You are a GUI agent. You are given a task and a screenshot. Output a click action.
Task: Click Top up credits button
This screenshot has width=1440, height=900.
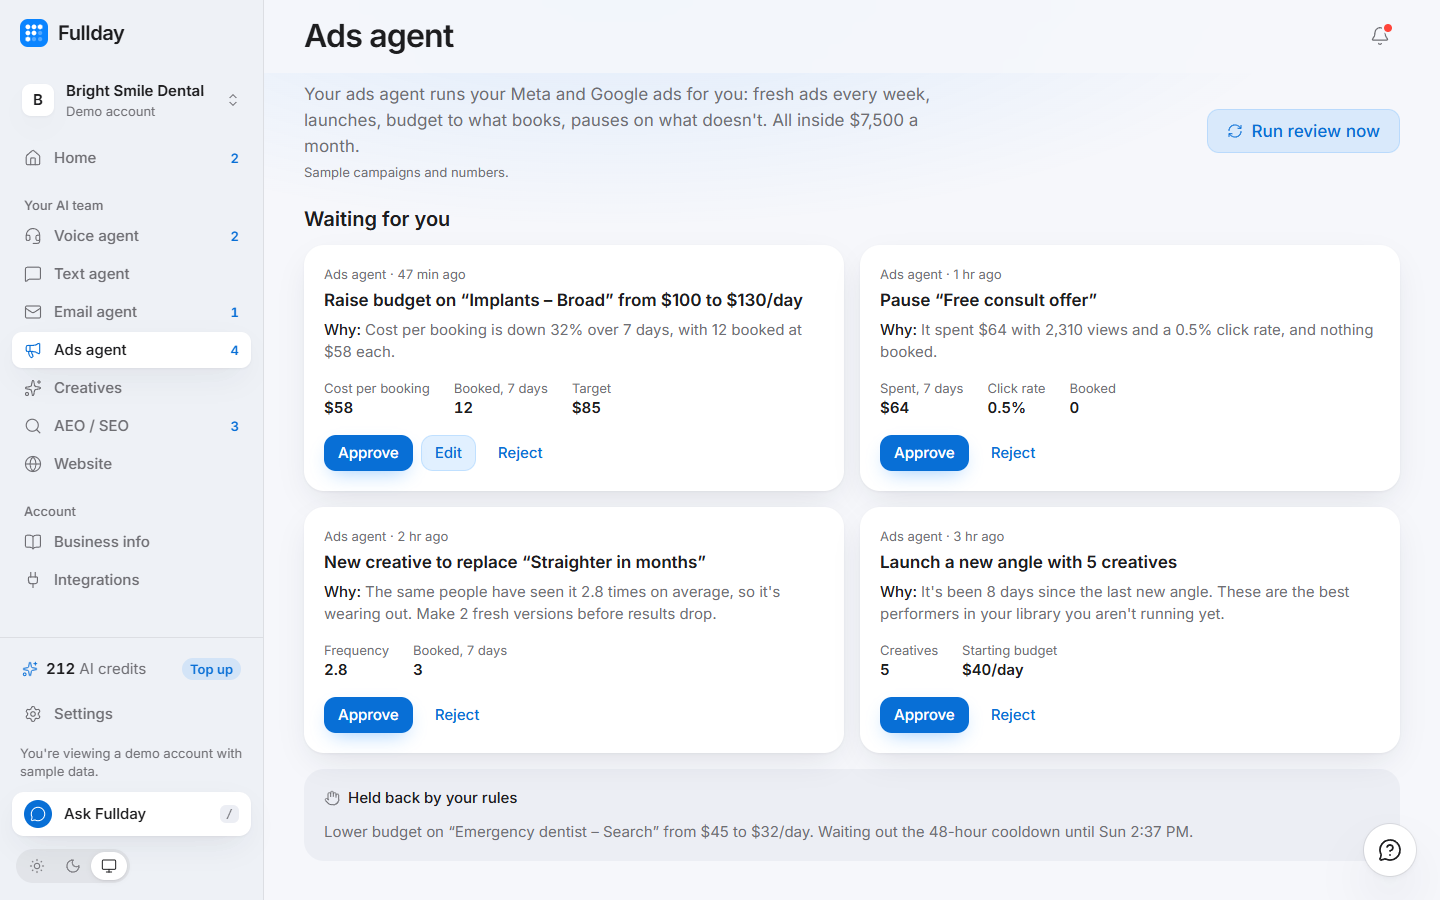tap(211, 669)
